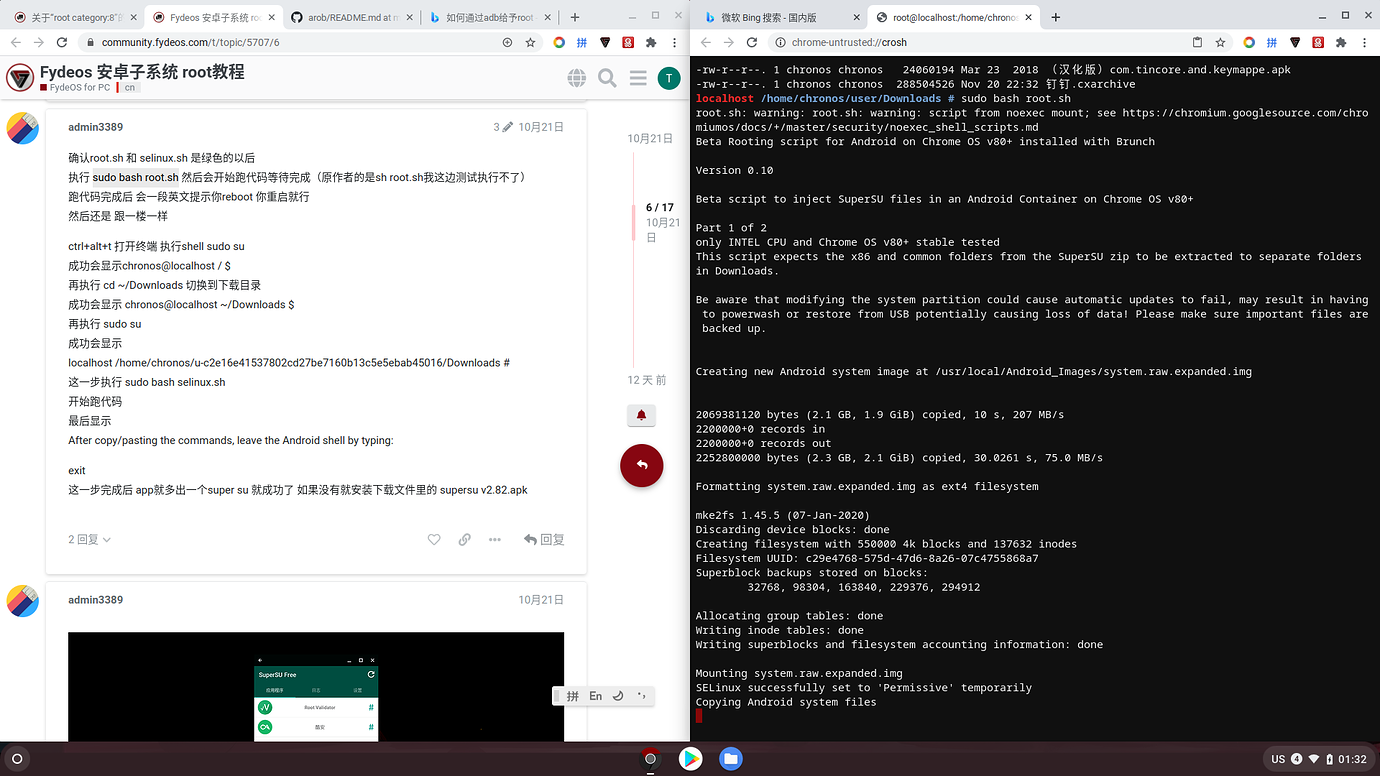Switch input method to English via En toggle
Viewport: 1380px width, 776px height.
point(595,695)
